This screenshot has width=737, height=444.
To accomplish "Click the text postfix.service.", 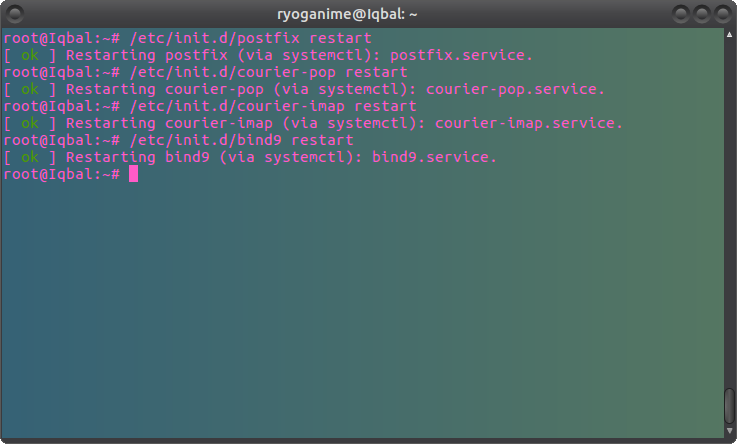I will [x=462, y=55].
